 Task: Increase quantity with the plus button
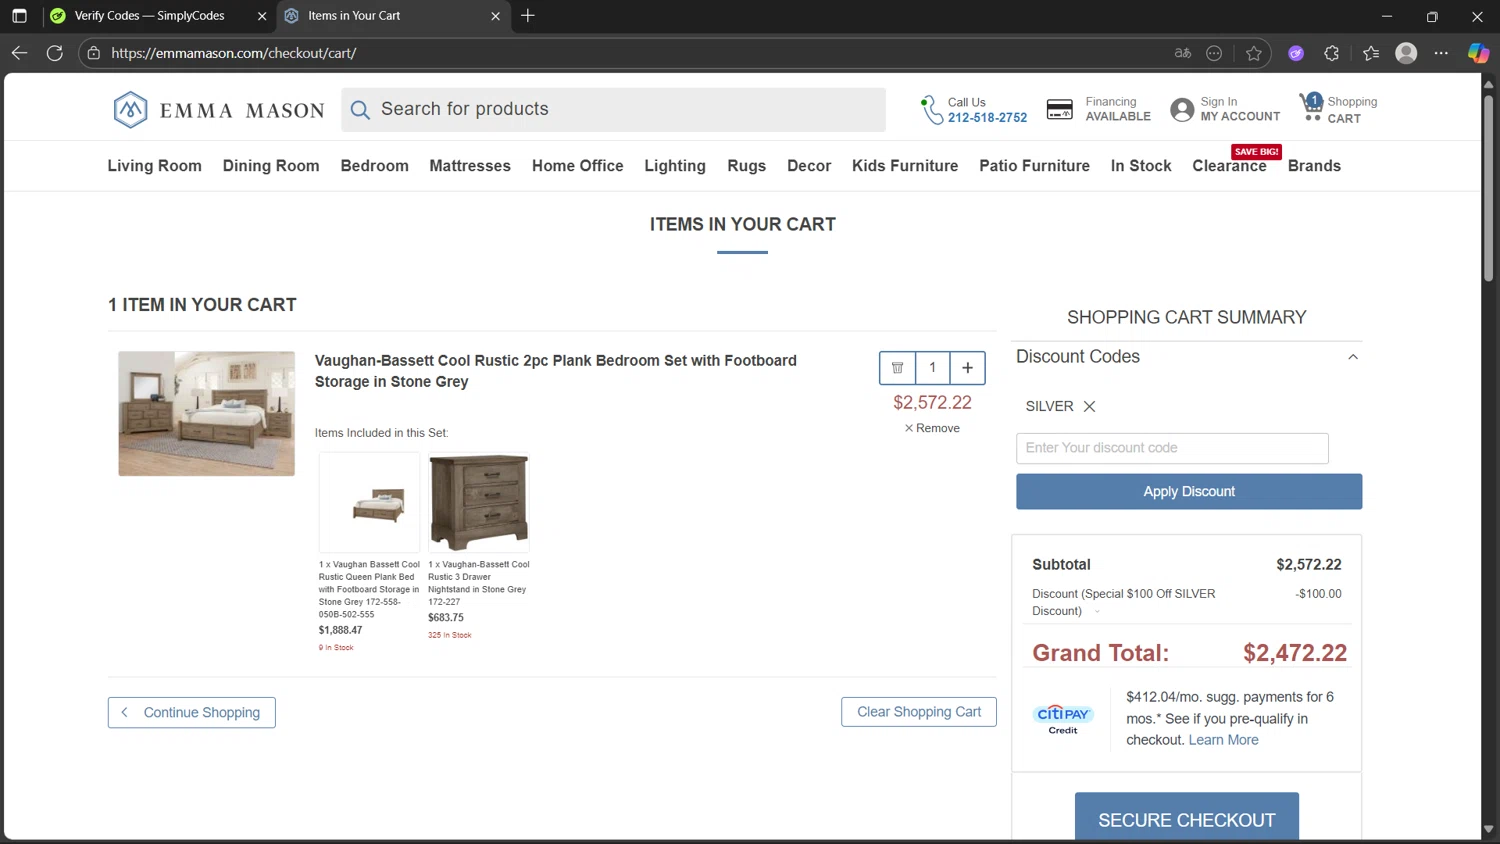(967, 368)
